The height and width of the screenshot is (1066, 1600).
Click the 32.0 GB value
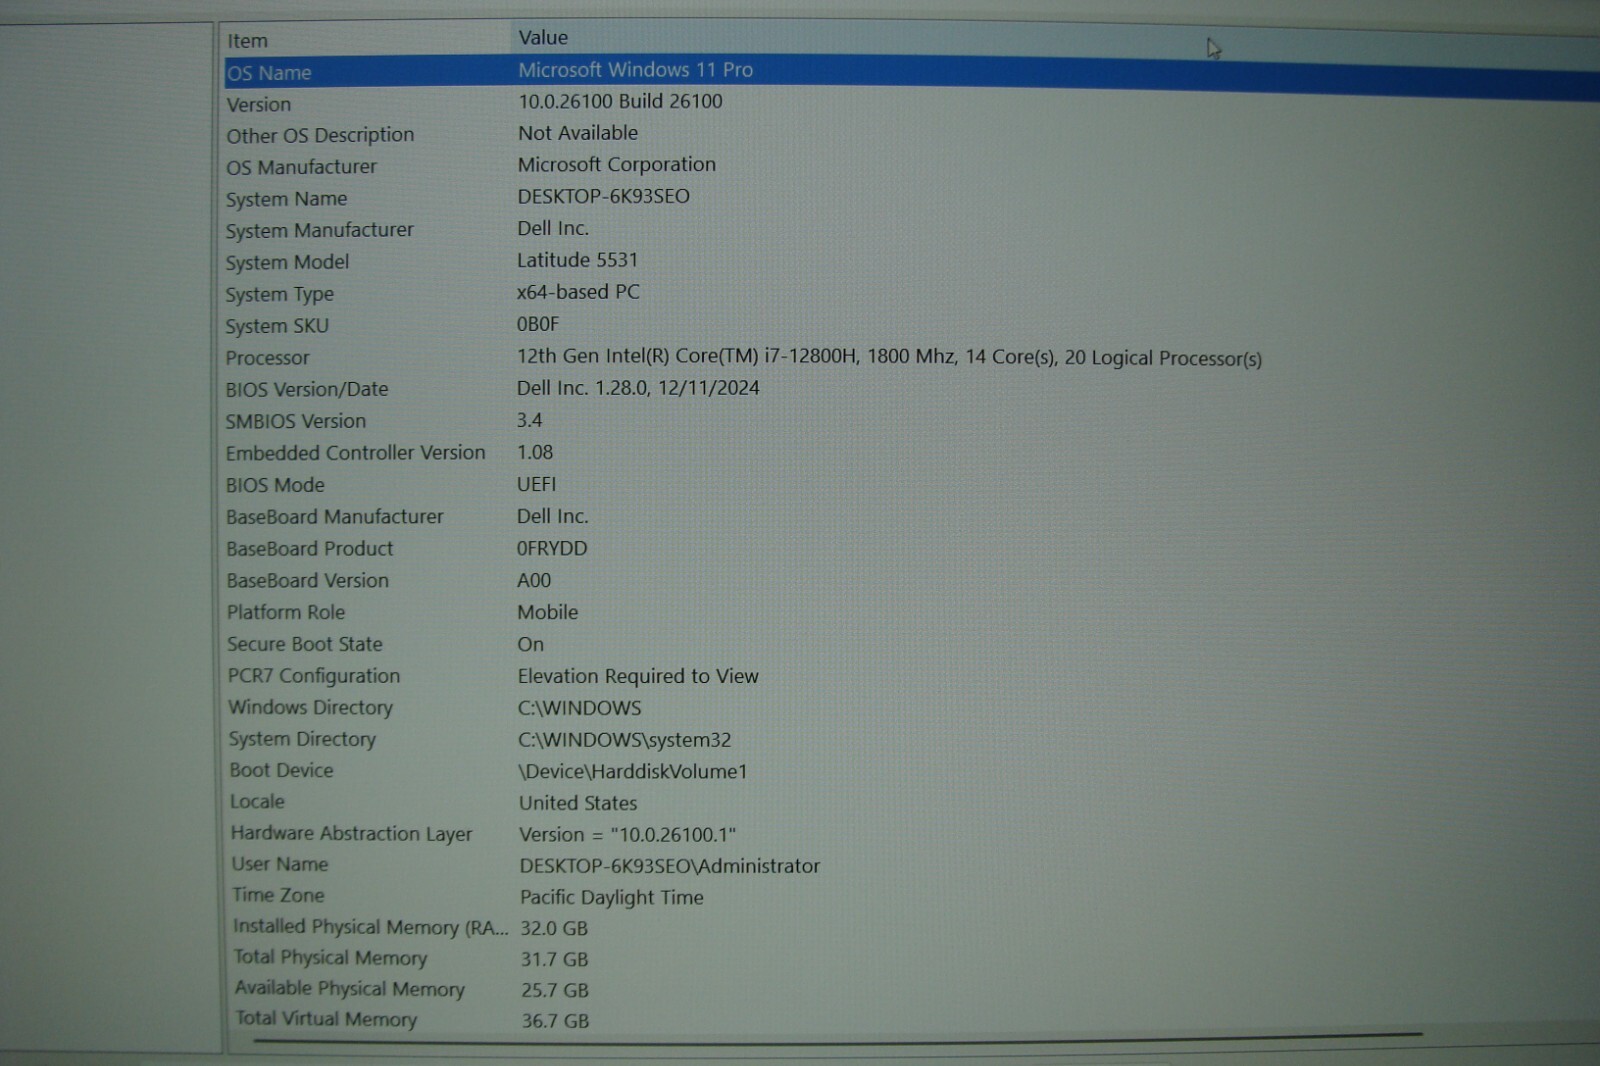click(x=555, y=929)
